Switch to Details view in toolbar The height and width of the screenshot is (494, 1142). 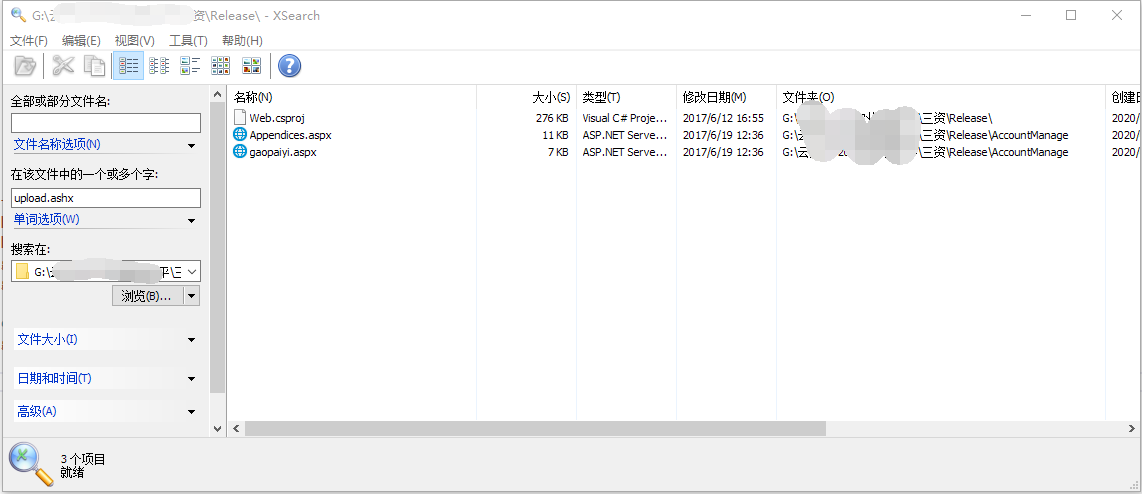coord(128,66)
